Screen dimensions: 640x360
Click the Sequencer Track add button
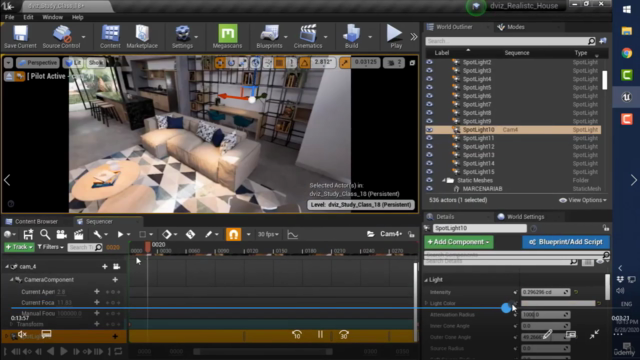pyautogui.click(x=19, y=247)
